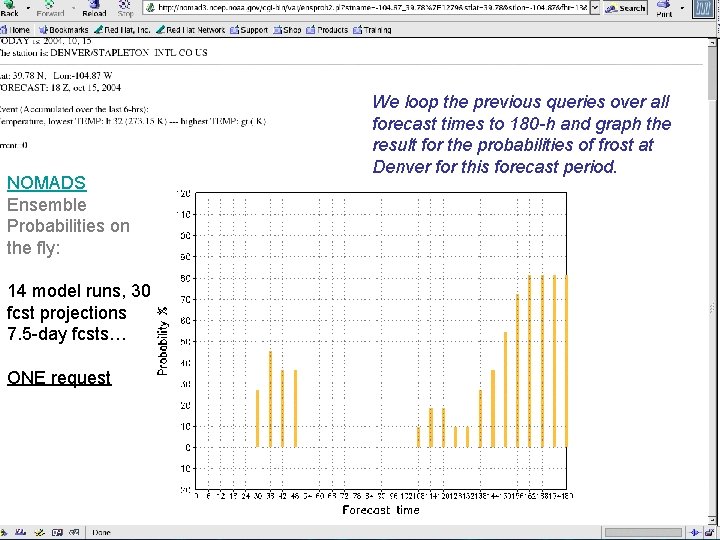The image size is (720, 540).
Task: Click the IRC Chat status bar icon
Action: point(74,533)
